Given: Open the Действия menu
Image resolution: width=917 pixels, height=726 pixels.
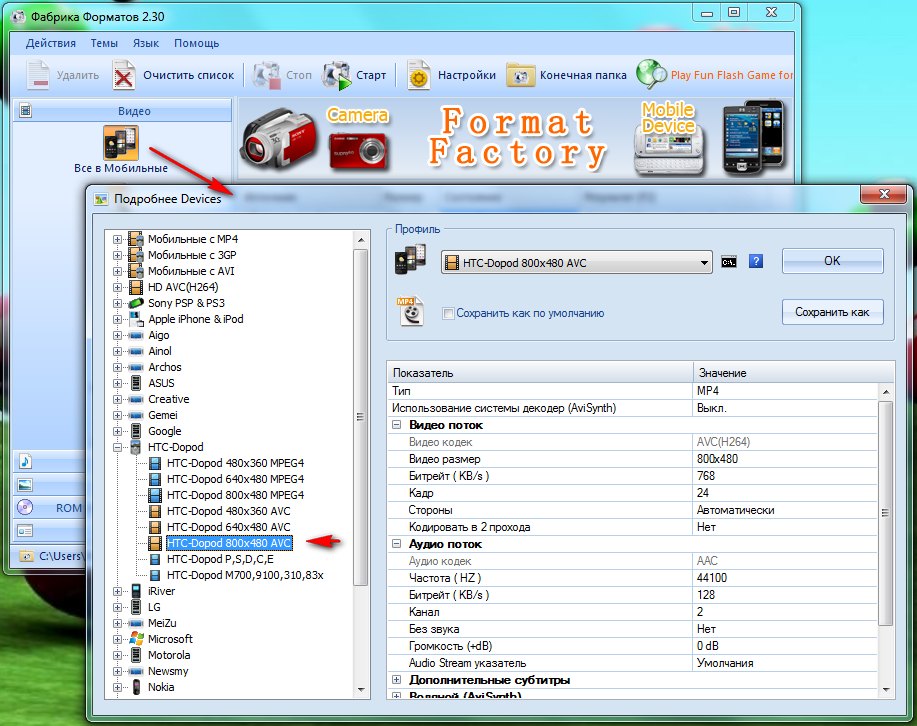Looking at the screenshot, I should click(x=51, y=44).
